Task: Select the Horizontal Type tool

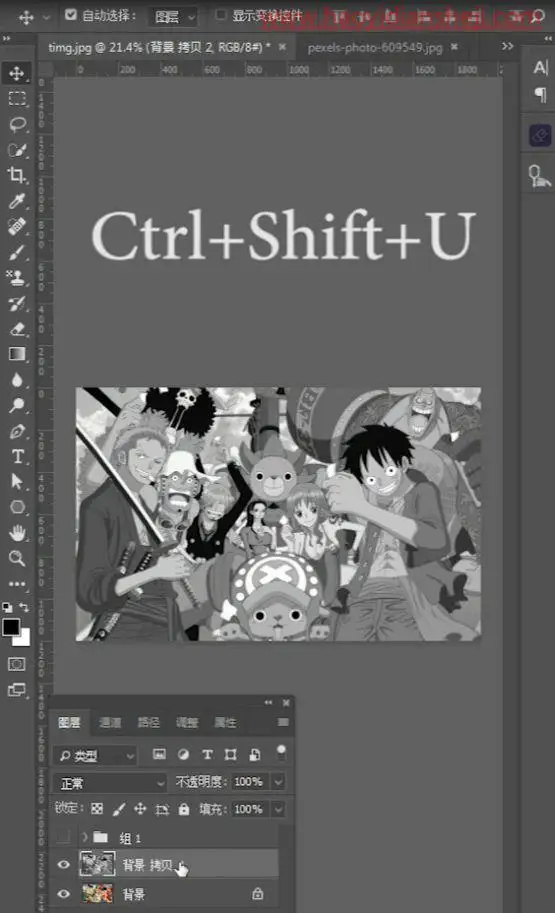Action: coord(17,456)
